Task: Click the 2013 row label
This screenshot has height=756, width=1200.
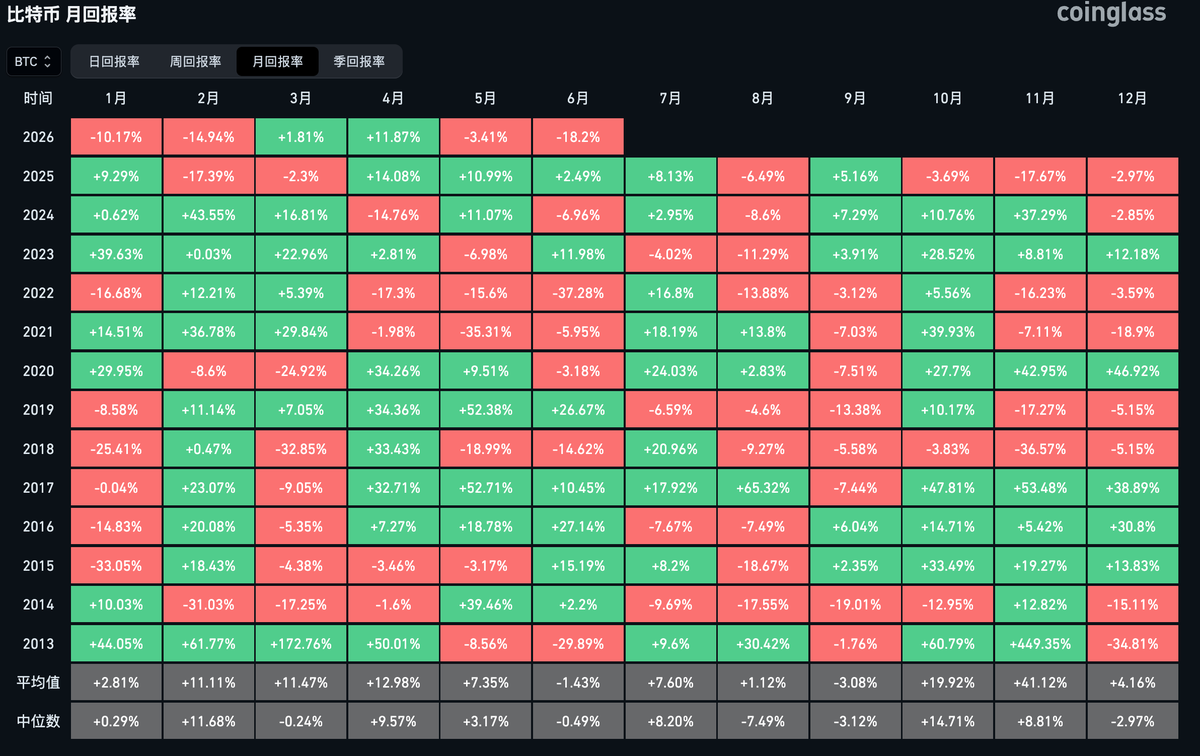Action: (38, 643)
